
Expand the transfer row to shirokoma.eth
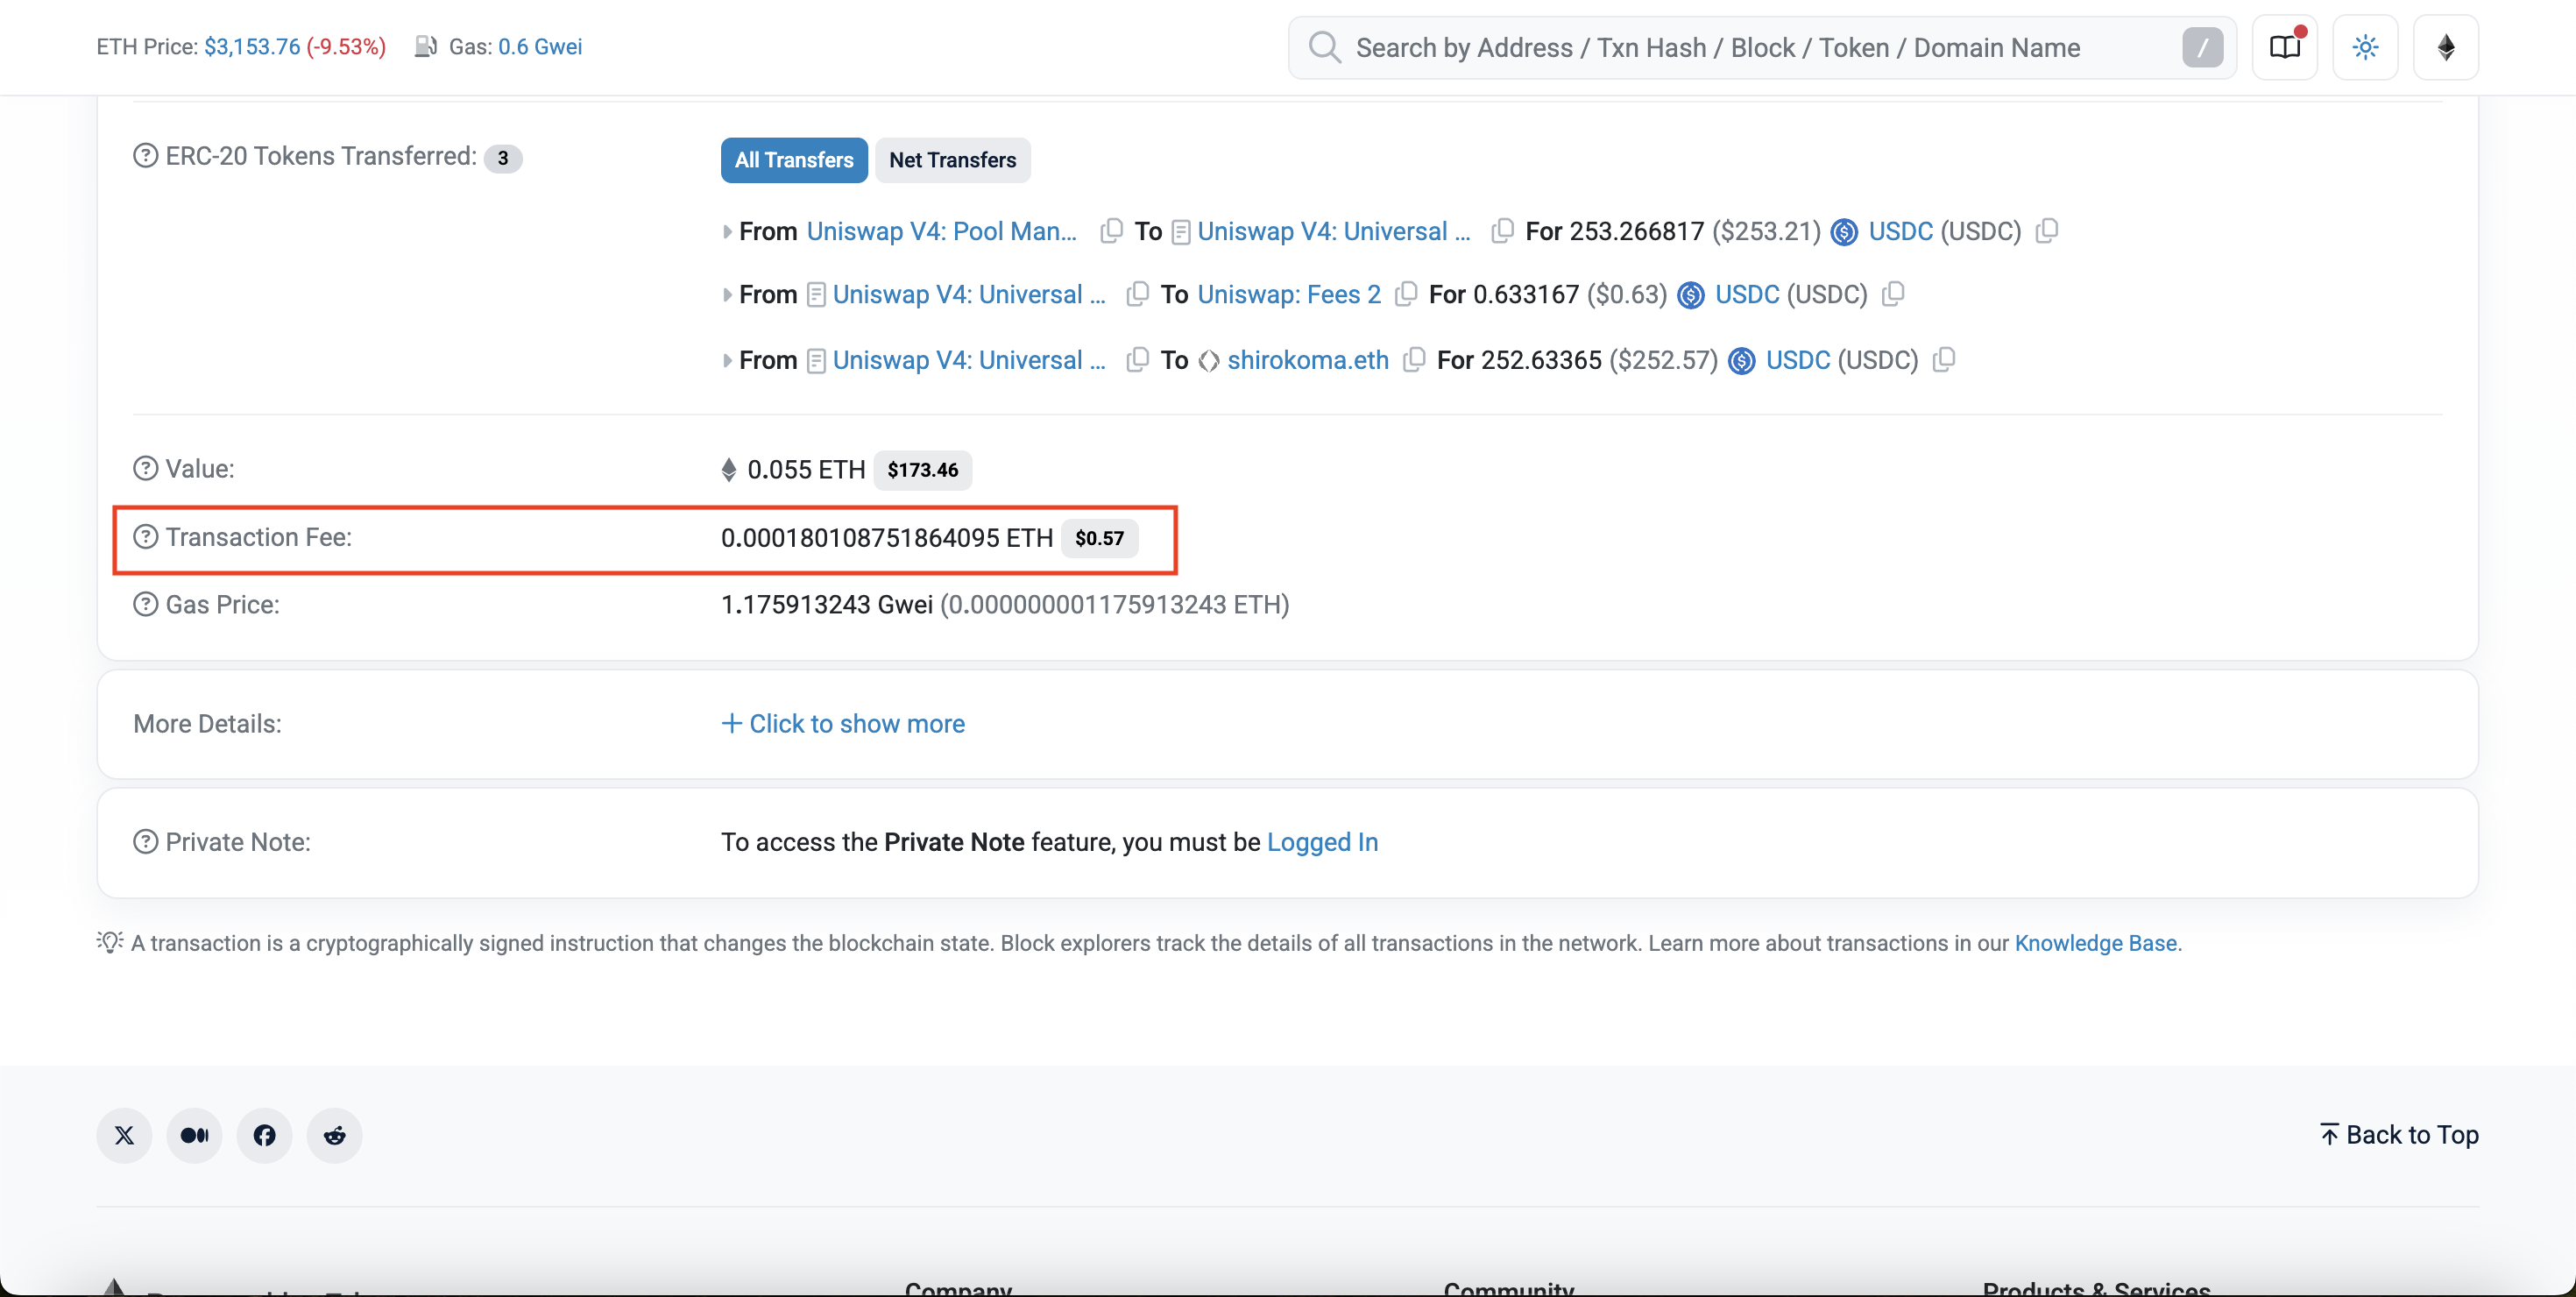(x=727, y=361)
